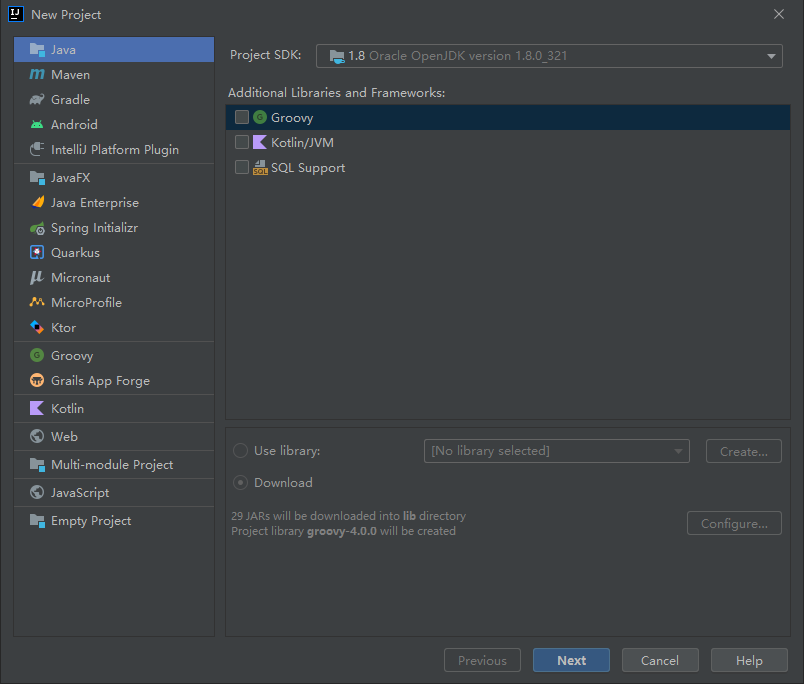Click the JavaScript globe icon

click(x=37, y=492)
